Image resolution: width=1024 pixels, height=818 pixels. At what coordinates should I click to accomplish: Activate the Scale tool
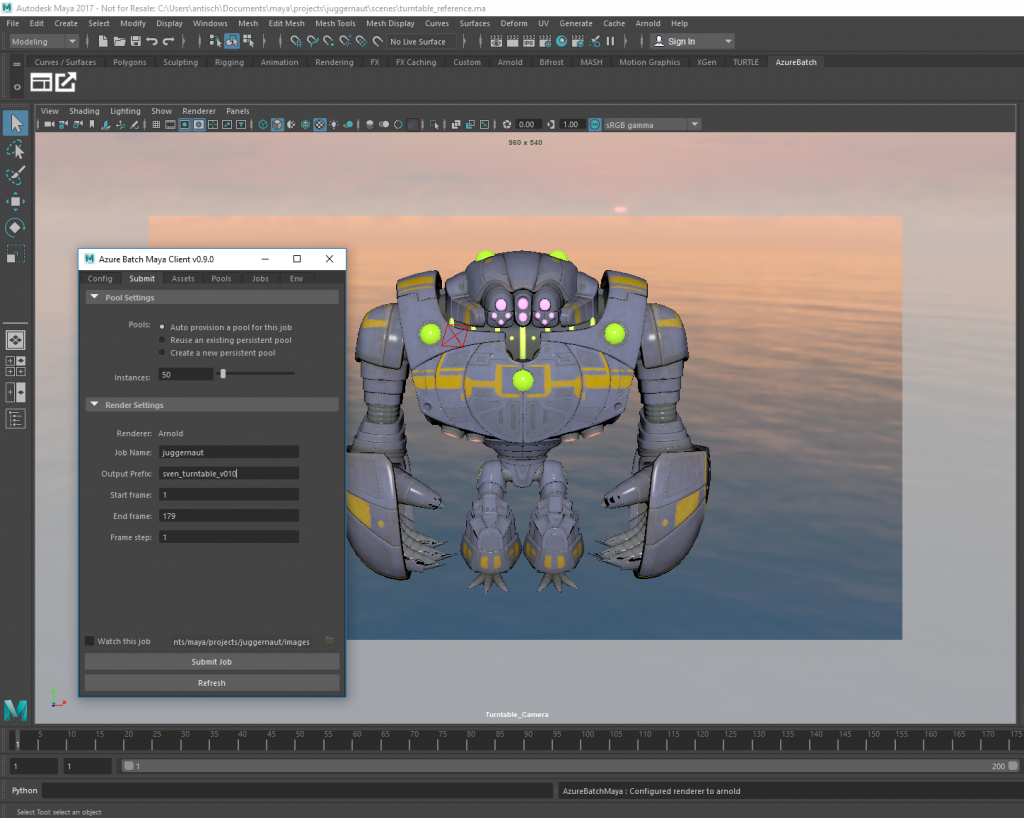click(x=16, y=254)
